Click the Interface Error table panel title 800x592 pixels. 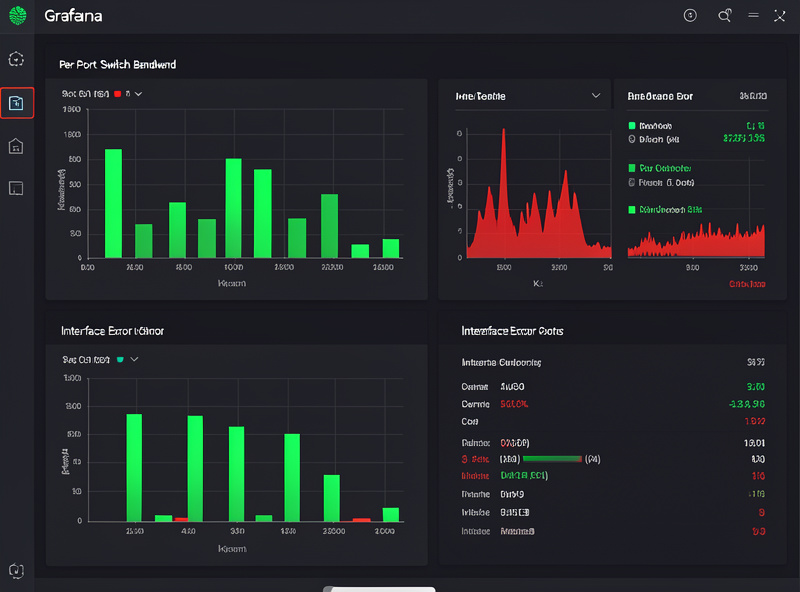coord(512,331)
